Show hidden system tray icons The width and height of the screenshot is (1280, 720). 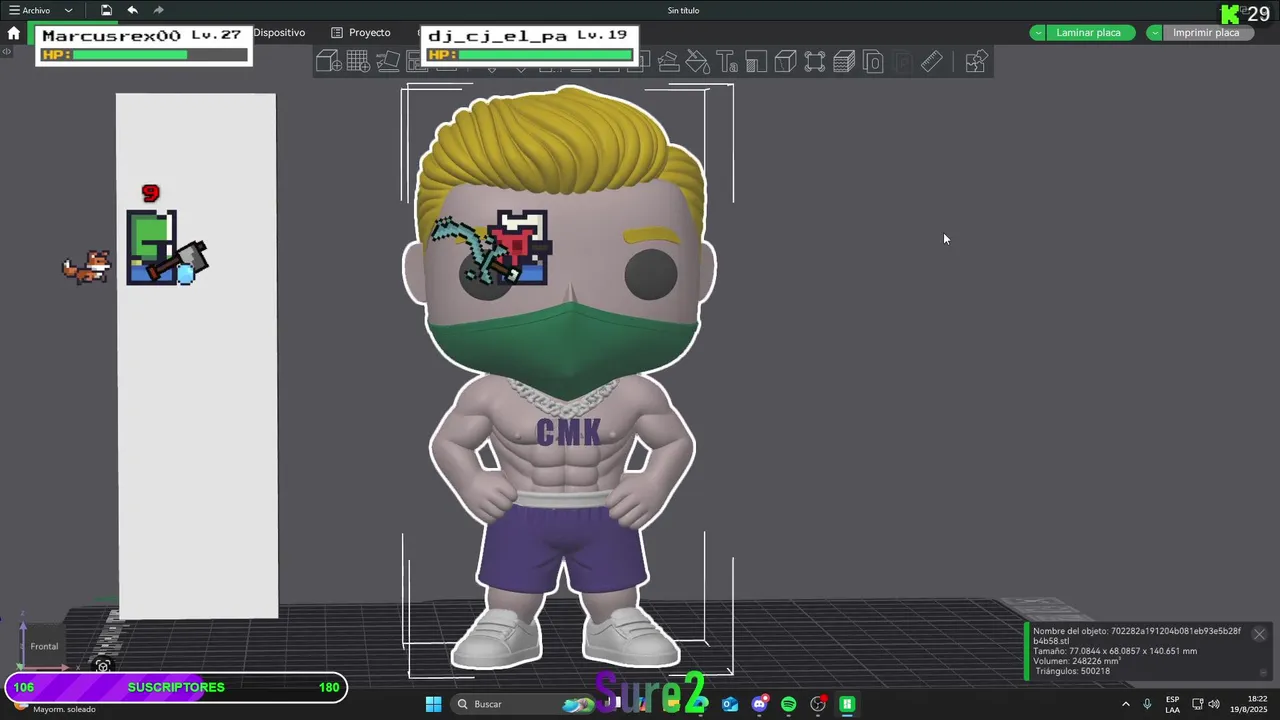[1126, 704]
